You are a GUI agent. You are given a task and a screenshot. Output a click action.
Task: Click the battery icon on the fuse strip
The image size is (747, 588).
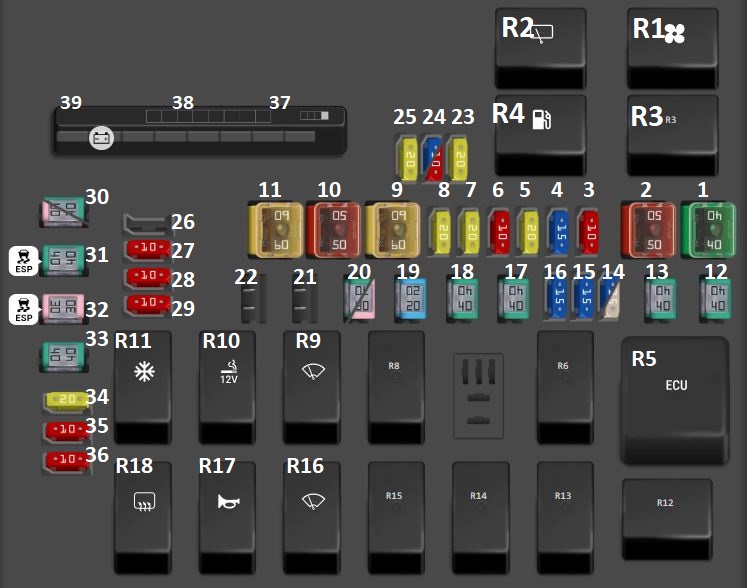click(101, 138)
